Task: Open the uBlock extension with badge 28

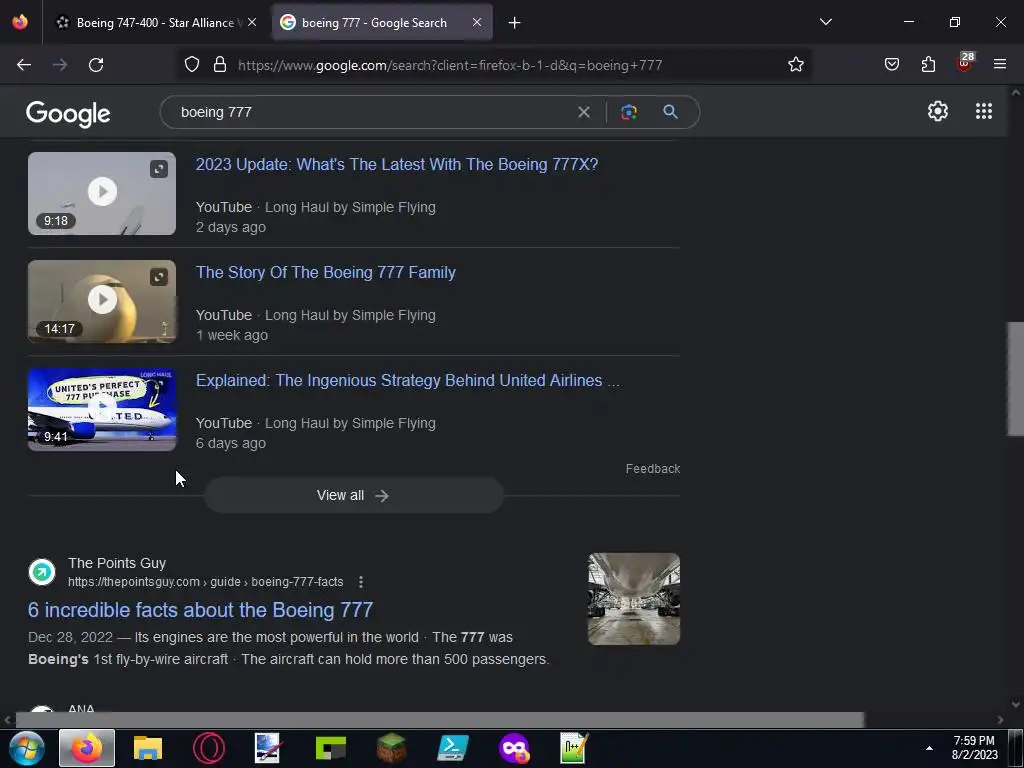Action: (x=965, y=63)
